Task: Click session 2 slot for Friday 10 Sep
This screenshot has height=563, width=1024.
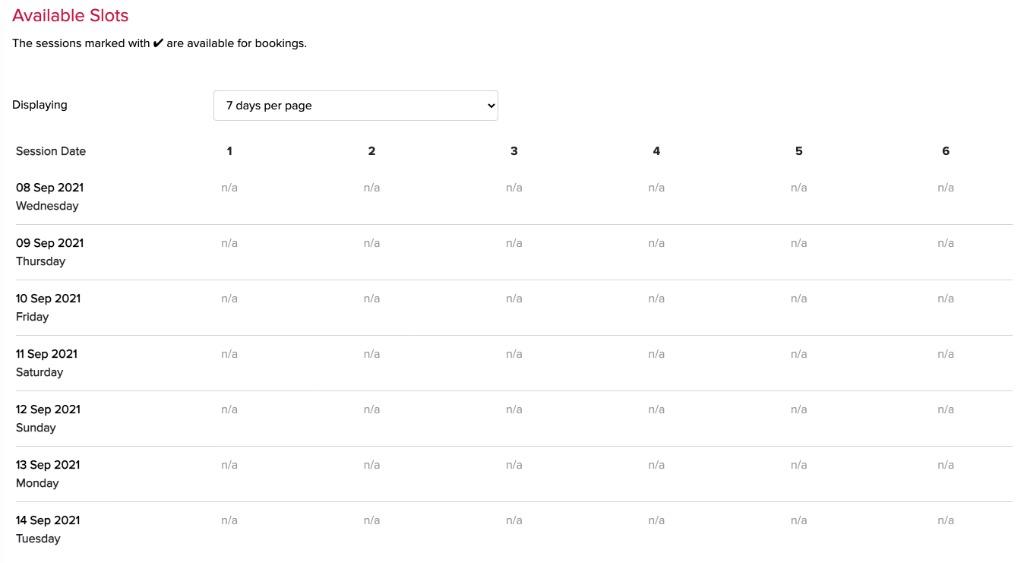Action: [372, 298]
